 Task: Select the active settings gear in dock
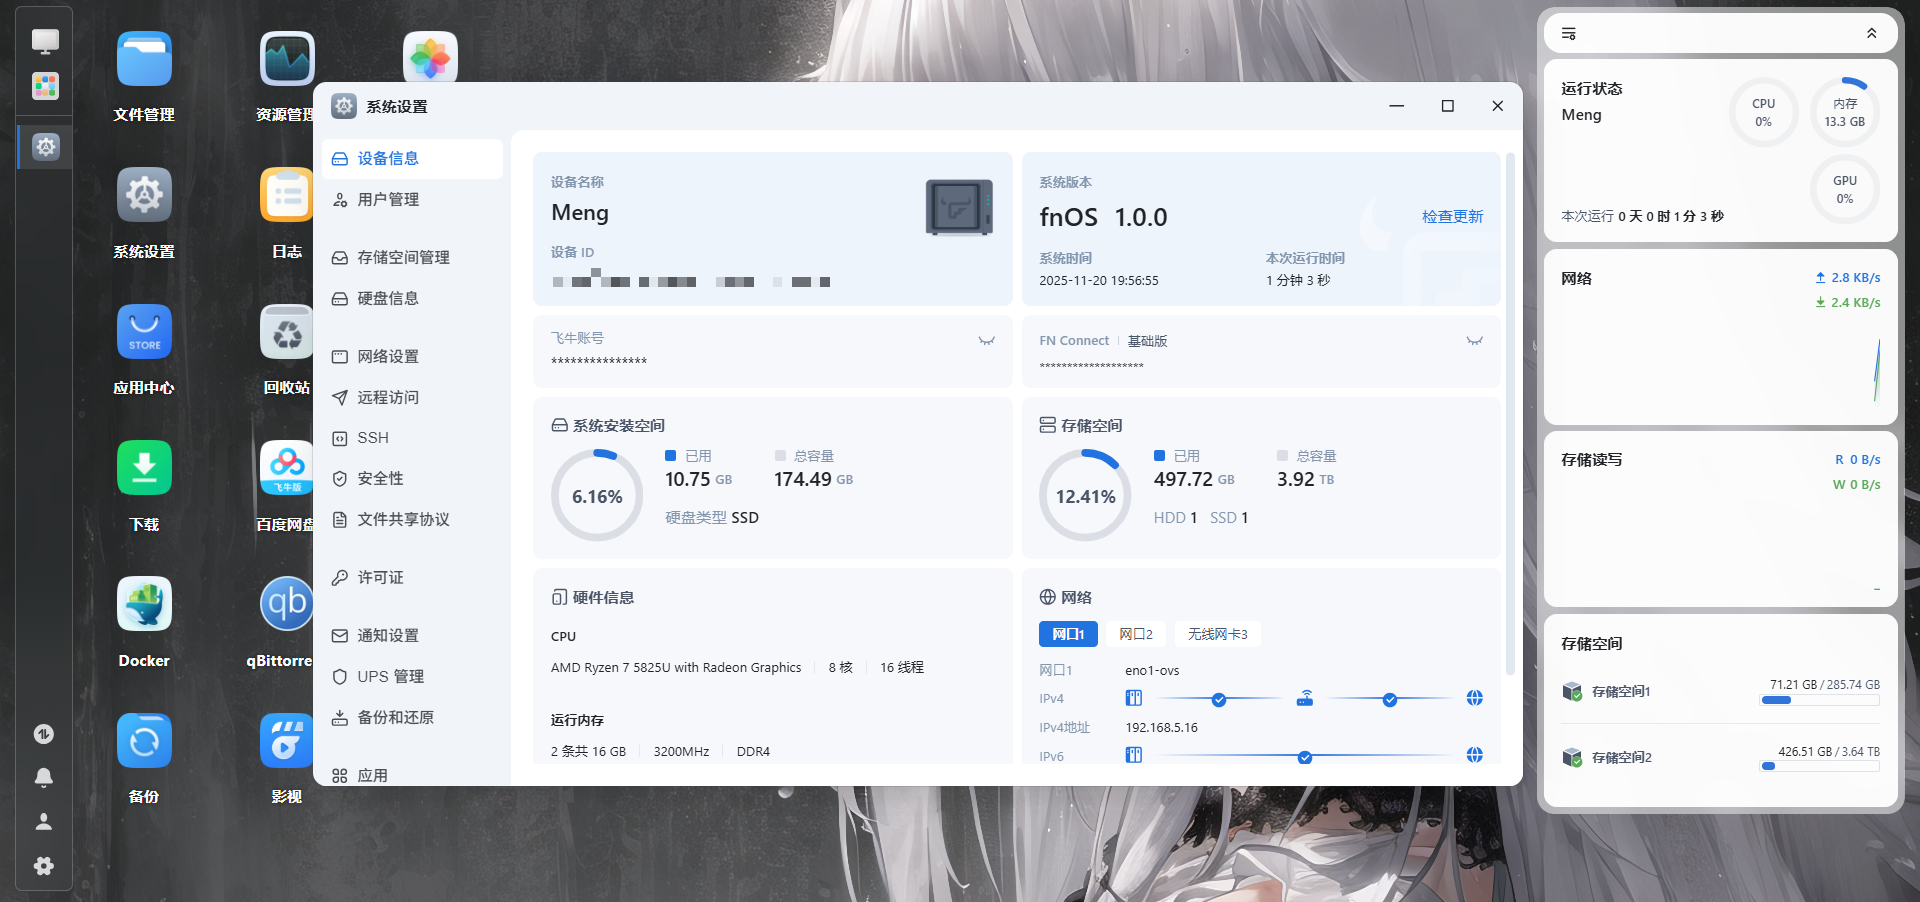[46, 147]
